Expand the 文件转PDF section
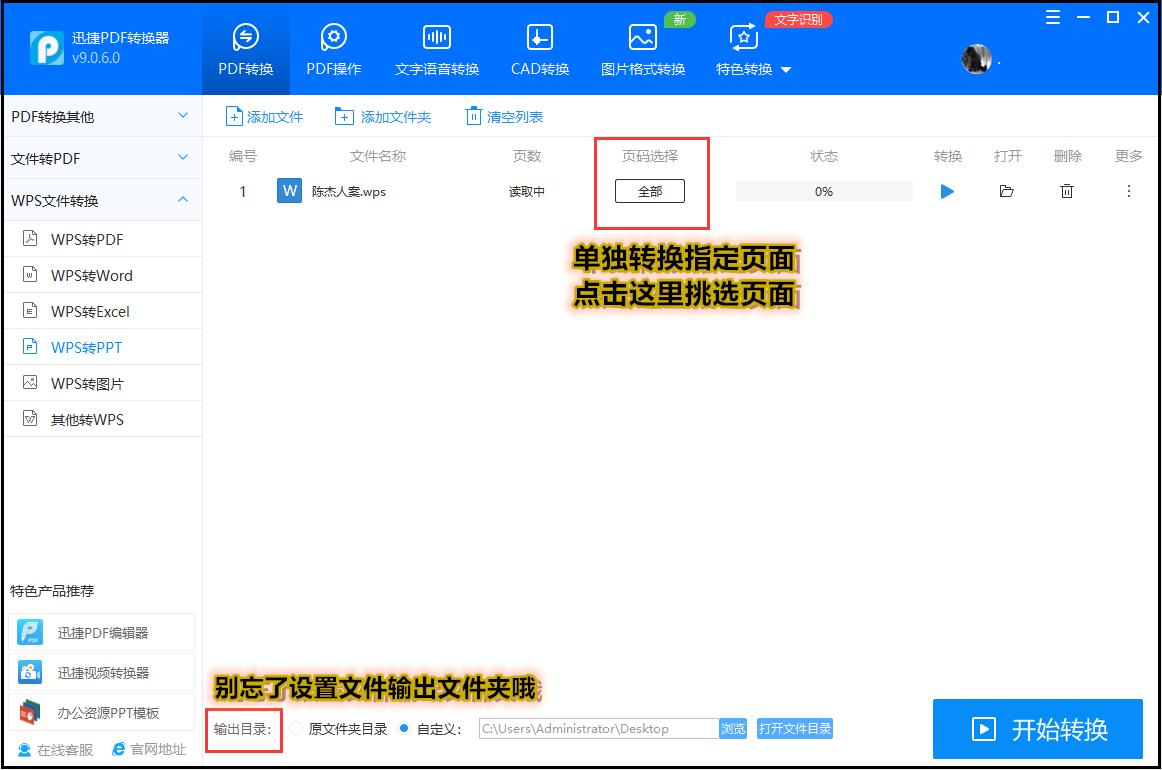1162x770 pixels. [100, 157]
